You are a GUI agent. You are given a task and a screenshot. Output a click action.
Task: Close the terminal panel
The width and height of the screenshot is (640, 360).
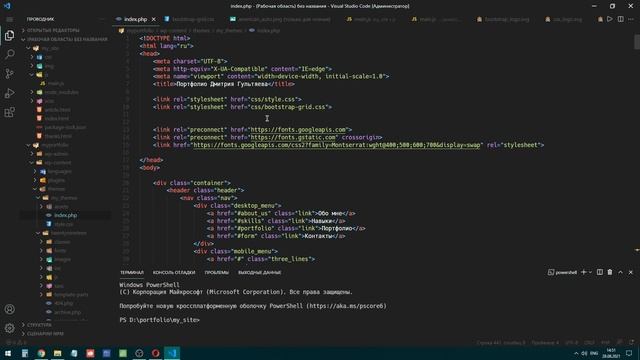pos(631,272)
